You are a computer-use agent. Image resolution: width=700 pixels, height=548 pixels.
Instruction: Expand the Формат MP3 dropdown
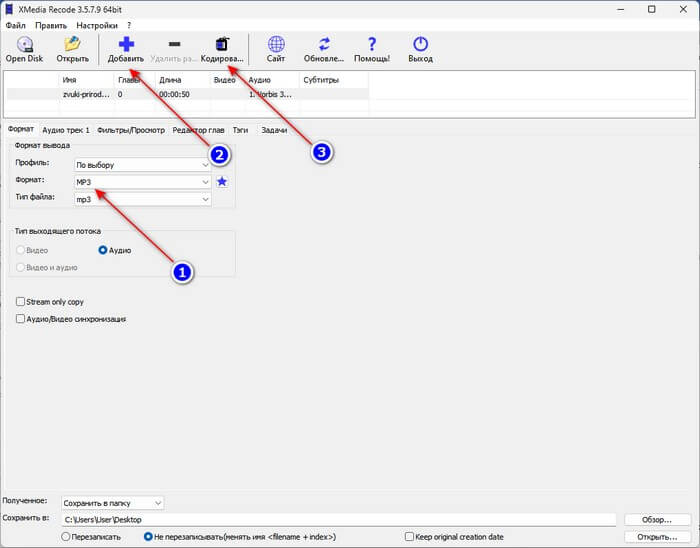click(x=142, y=182)
